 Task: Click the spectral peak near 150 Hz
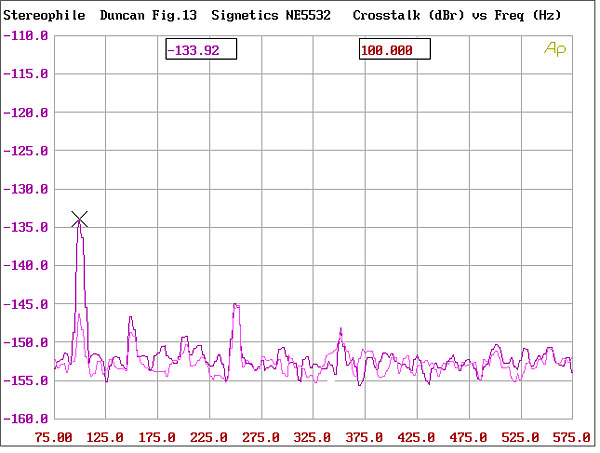coord(131,318)
